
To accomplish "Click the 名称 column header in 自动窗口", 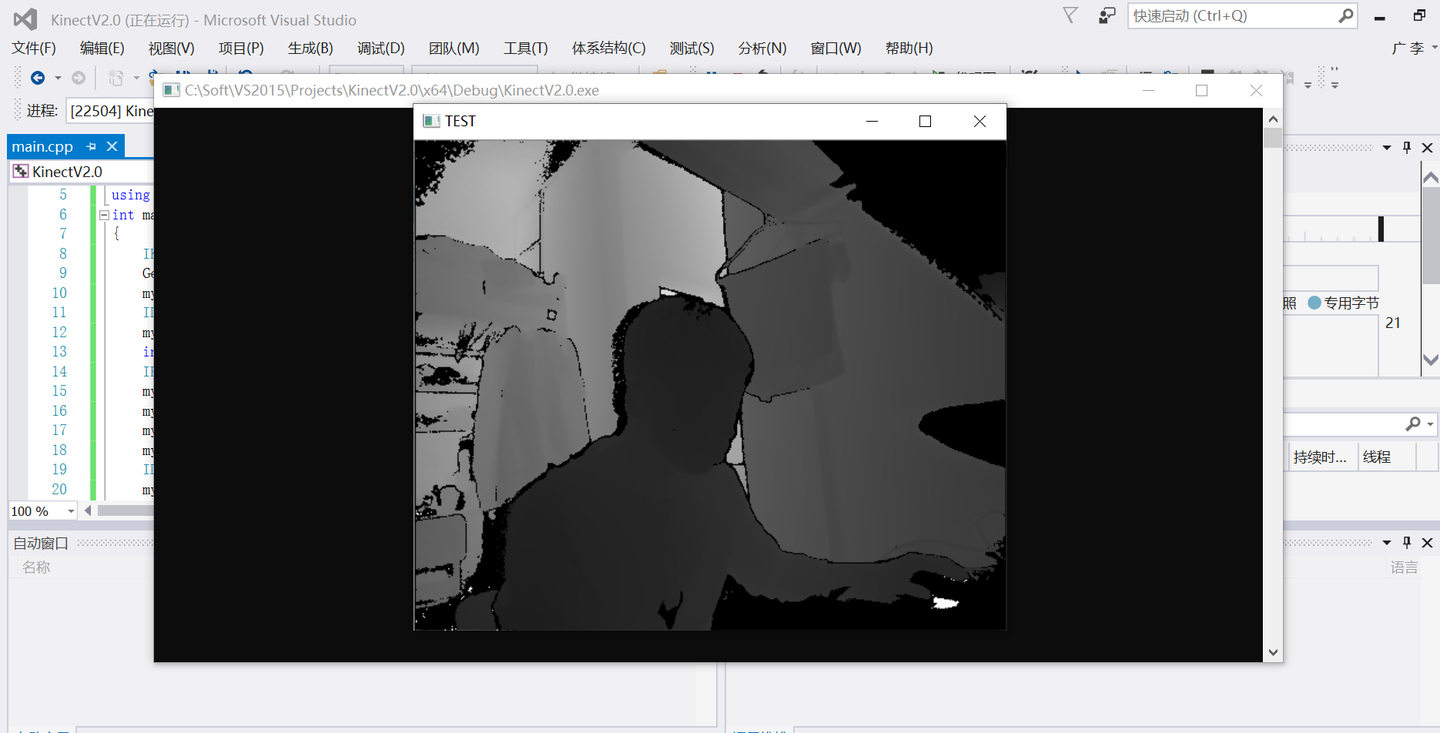I will [x=35, y=566].
